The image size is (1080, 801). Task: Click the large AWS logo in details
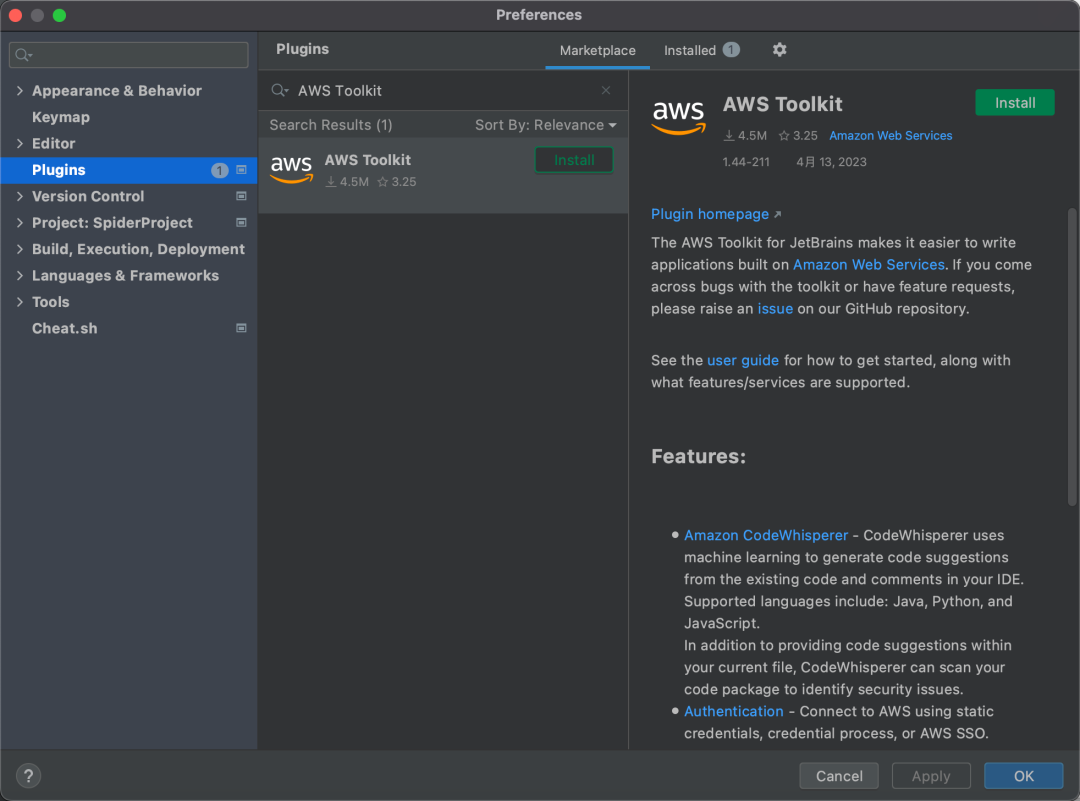[x=679, y=117]
